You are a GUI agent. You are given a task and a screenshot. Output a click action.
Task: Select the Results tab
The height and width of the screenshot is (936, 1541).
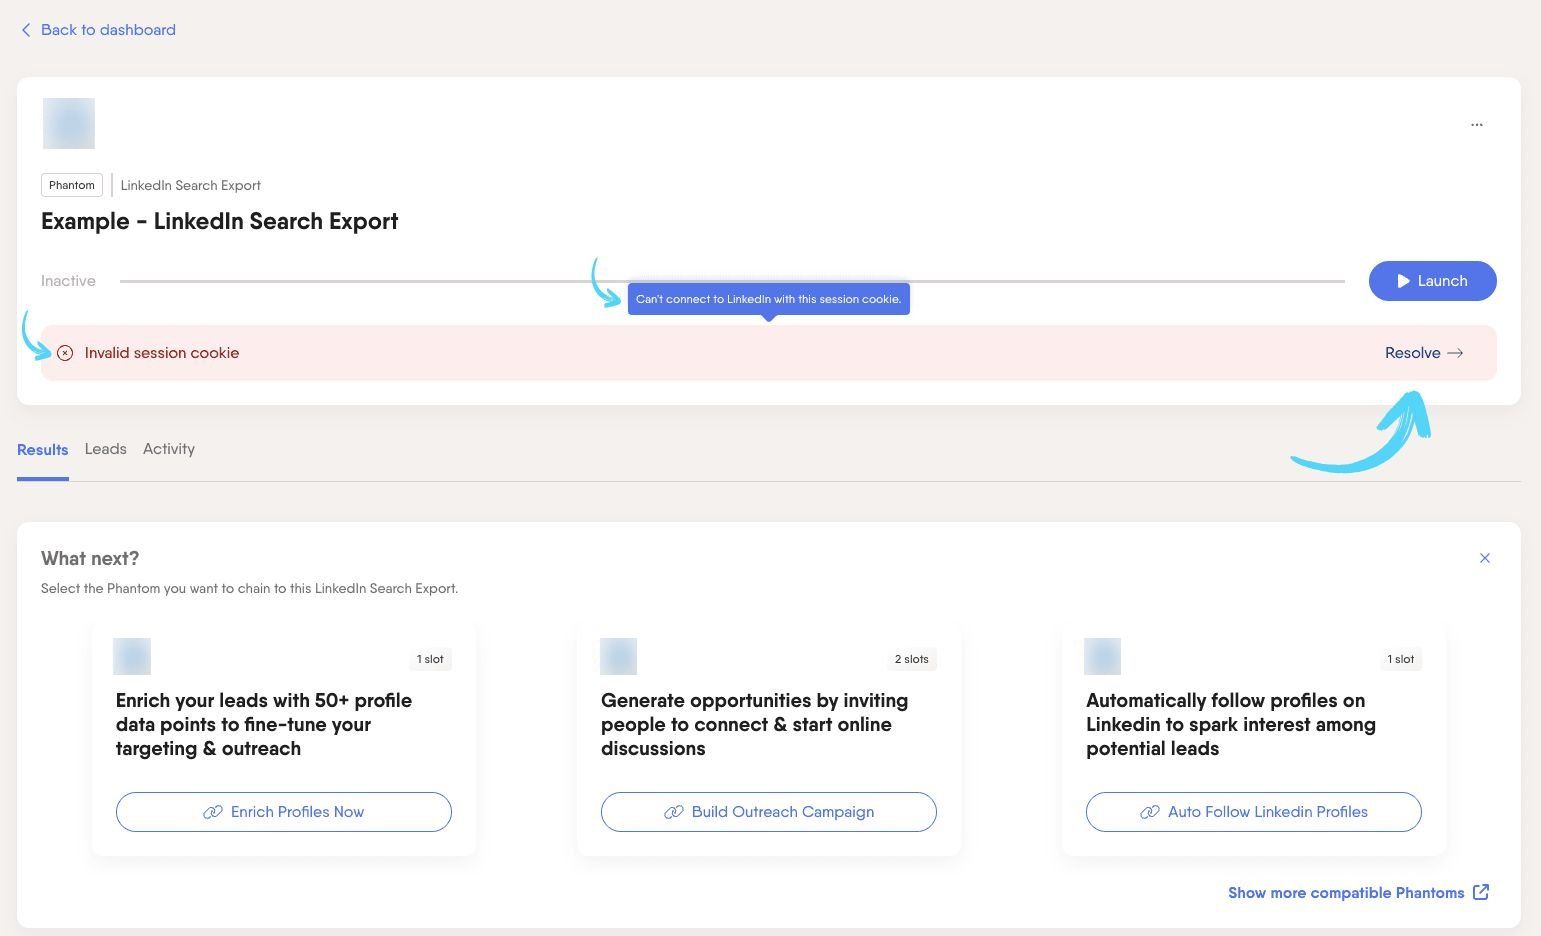[43, 450]
